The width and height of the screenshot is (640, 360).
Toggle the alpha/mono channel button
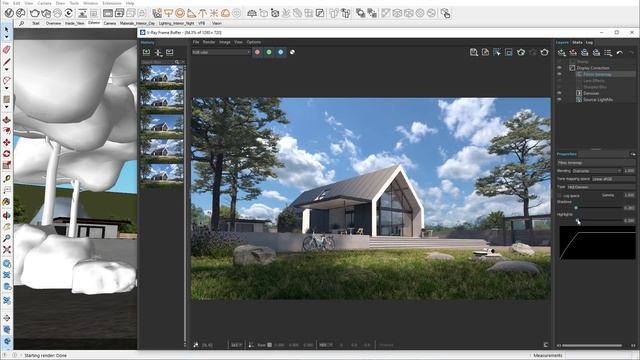click(x=292, y=52)
